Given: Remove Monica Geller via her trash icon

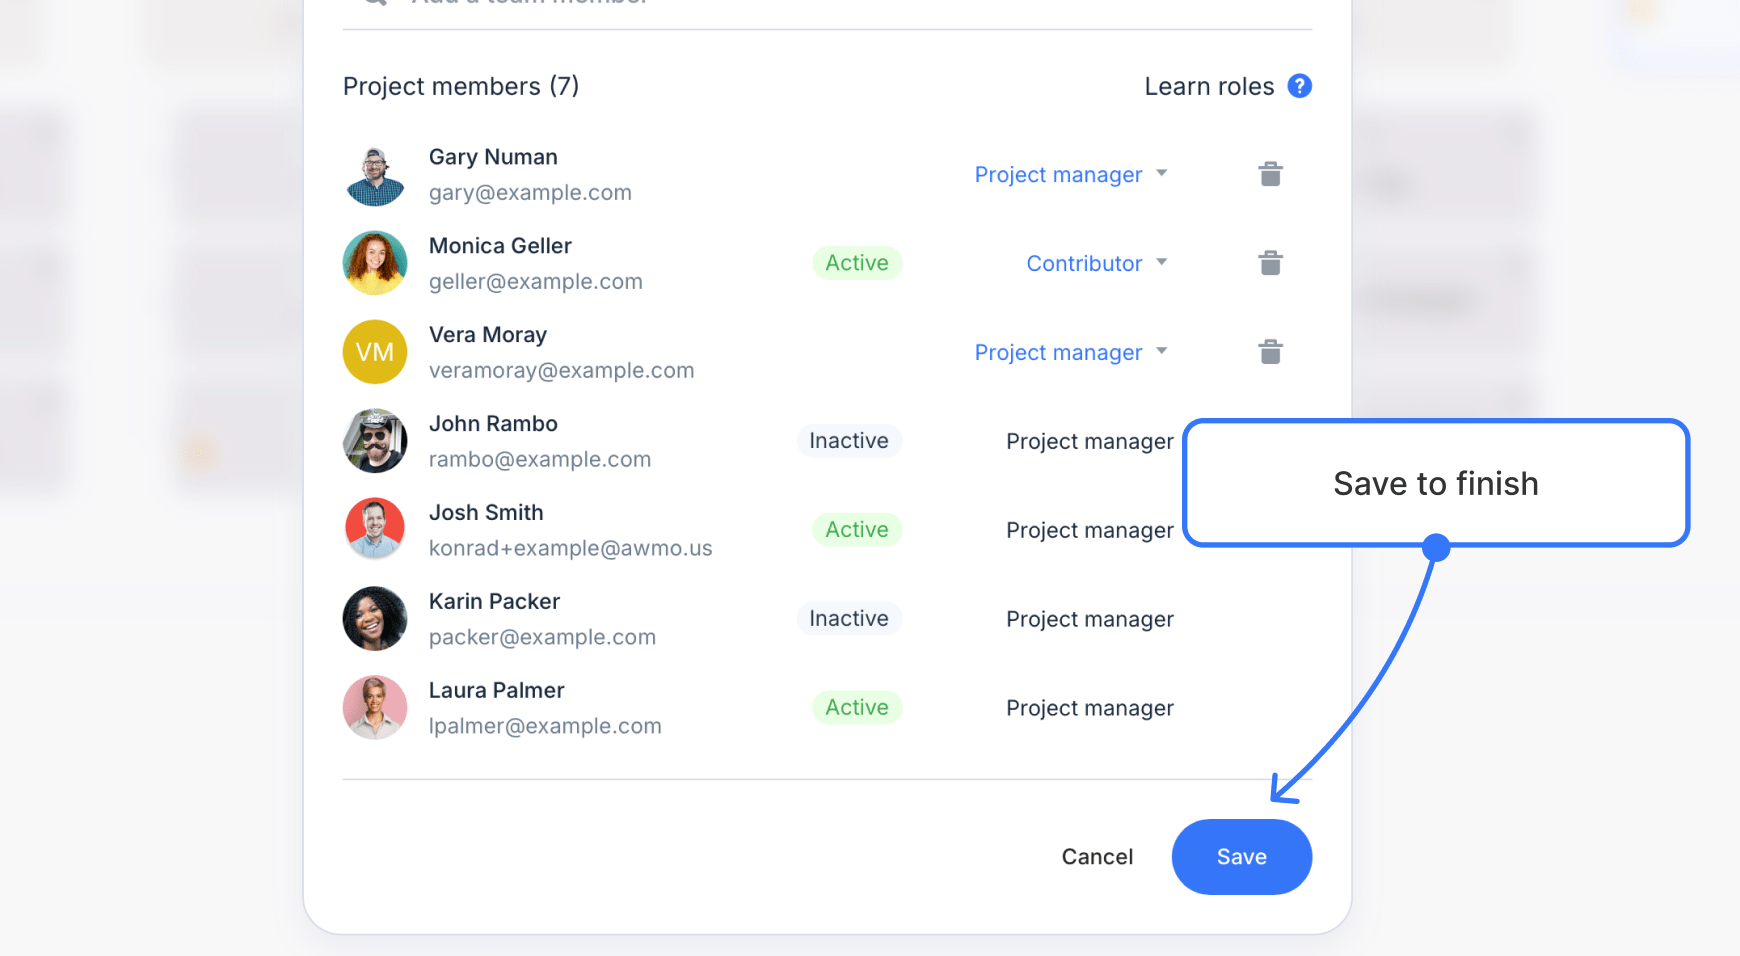Looking at the screenshot, I should 1270,262.
